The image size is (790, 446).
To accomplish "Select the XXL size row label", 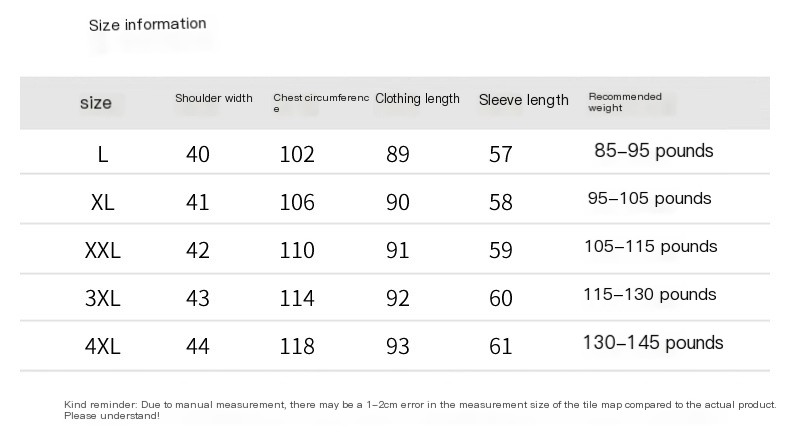I will [x=103, y=250].
